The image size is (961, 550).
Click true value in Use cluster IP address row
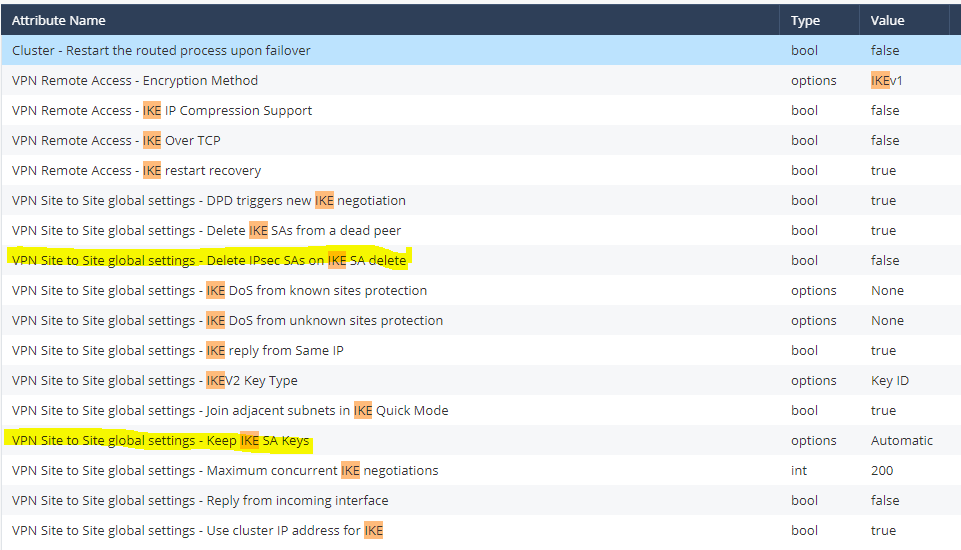[x=883, y=531]
